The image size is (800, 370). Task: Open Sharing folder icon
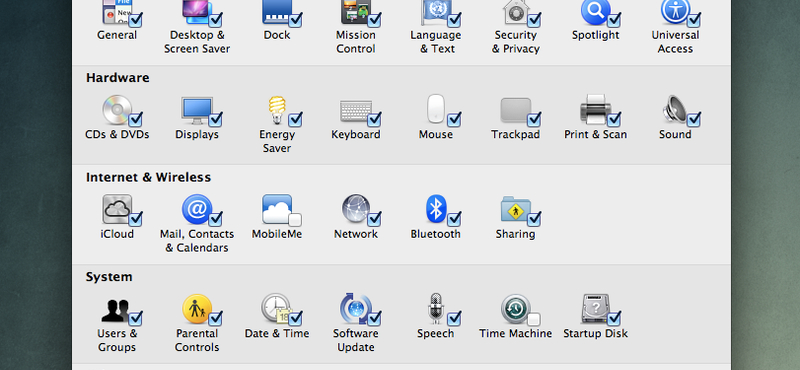pyautogui.click(x=515, y=209)
